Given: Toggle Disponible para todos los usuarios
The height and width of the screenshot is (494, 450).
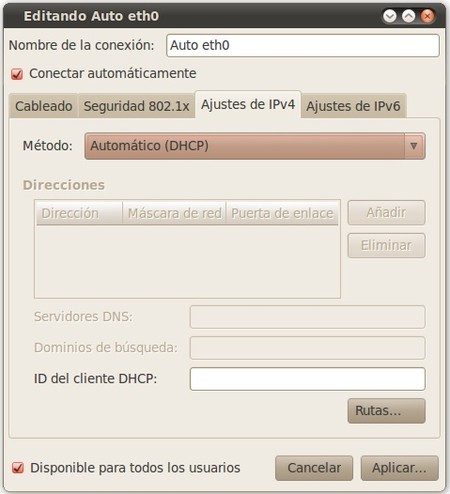Looking at the screenshot, I should [18, 468].
